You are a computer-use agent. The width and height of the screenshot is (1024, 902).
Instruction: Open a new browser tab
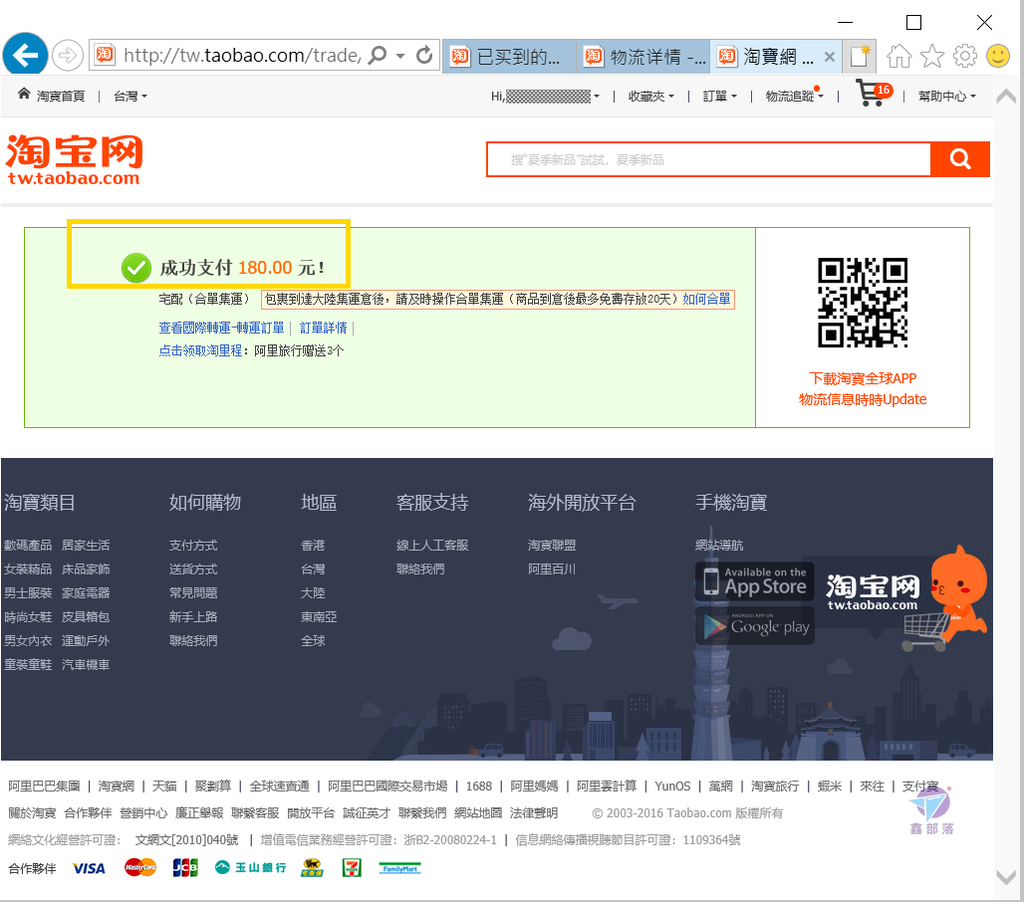tap(859, 57)
